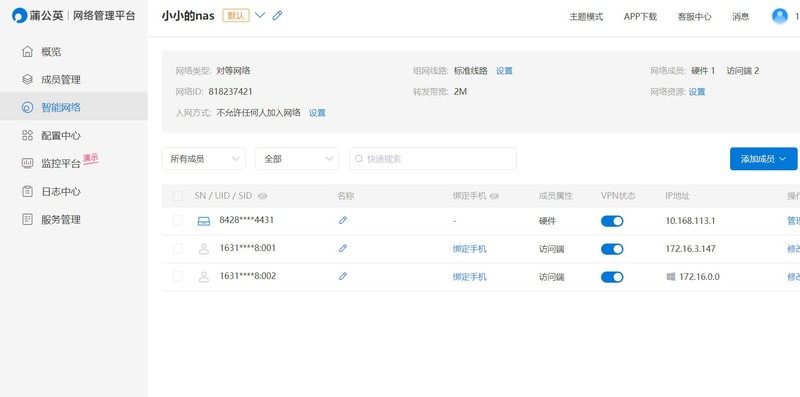Viewport: 800px width, 397px height.
Task: Check the box for member 1631****8:002
Action: coord(178,277)
